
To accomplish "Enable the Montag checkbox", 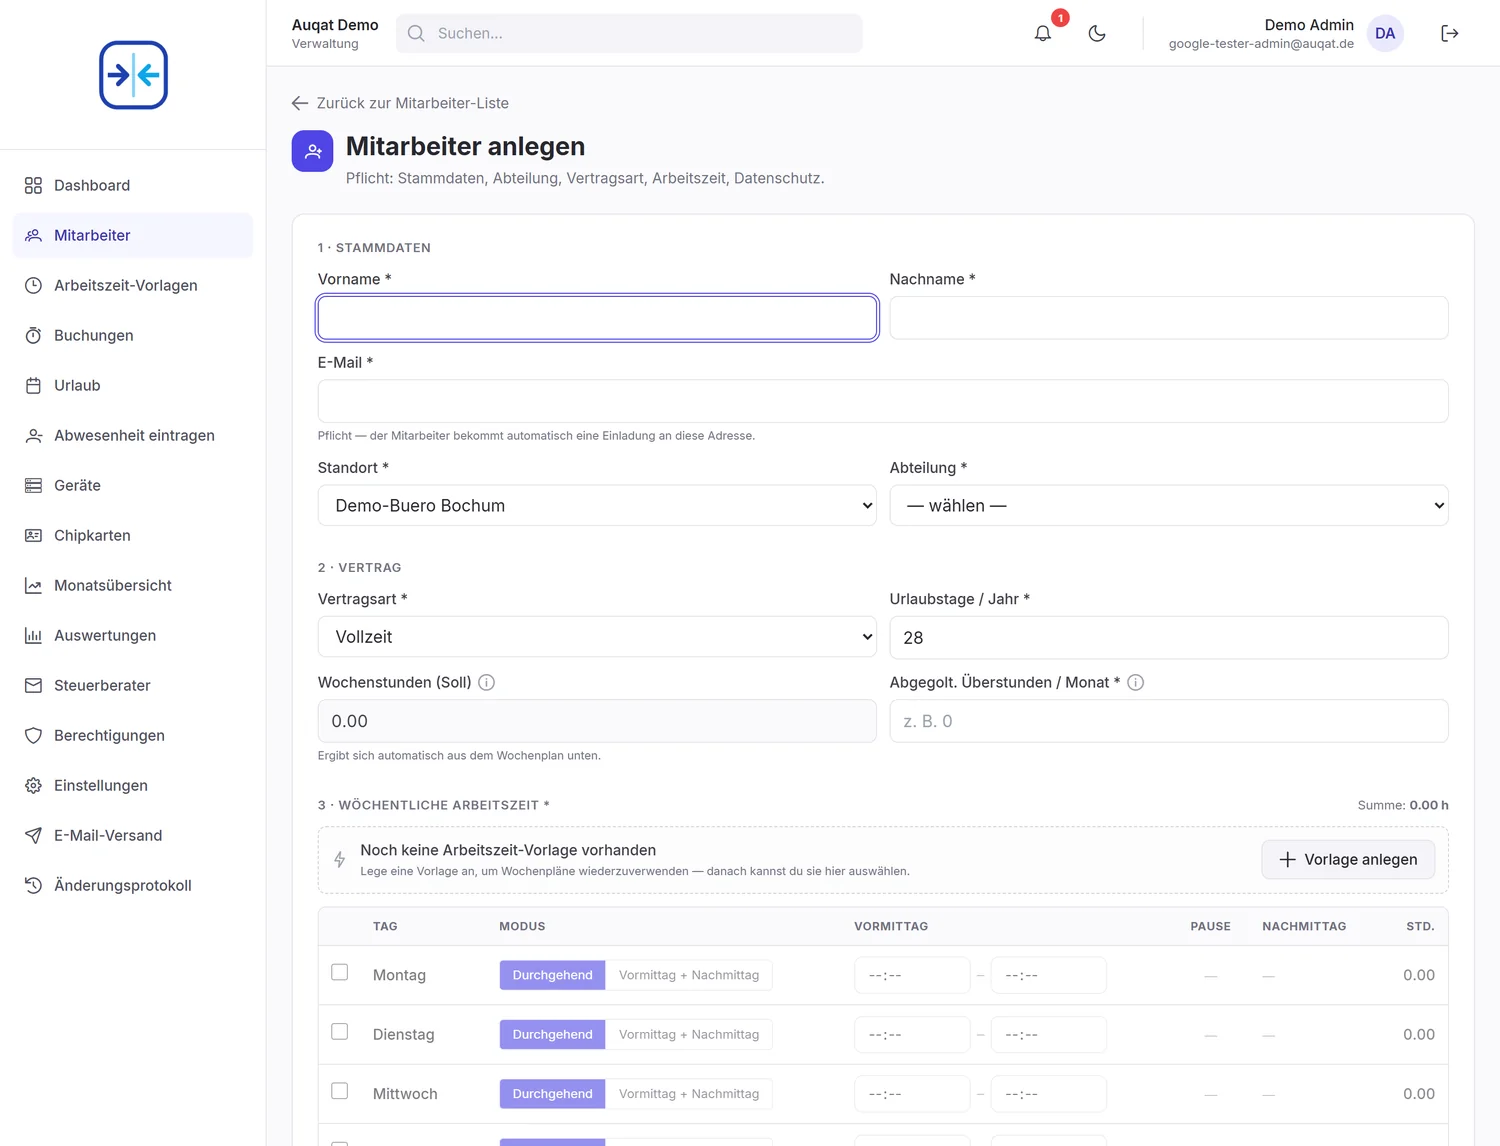I will click(x=340, y=973).
